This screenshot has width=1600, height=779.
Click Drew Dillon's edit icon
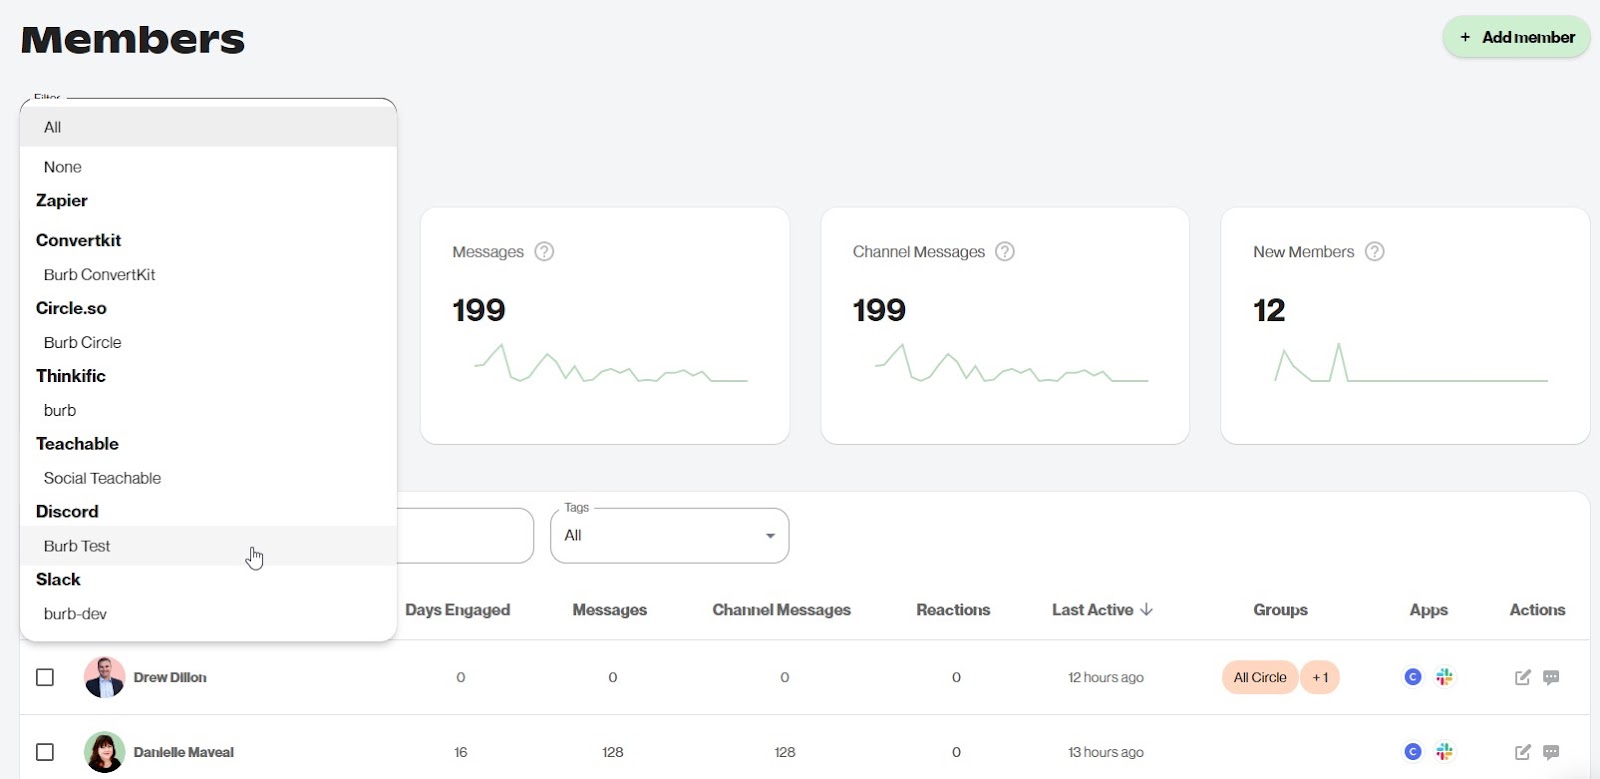point(1522,678)
